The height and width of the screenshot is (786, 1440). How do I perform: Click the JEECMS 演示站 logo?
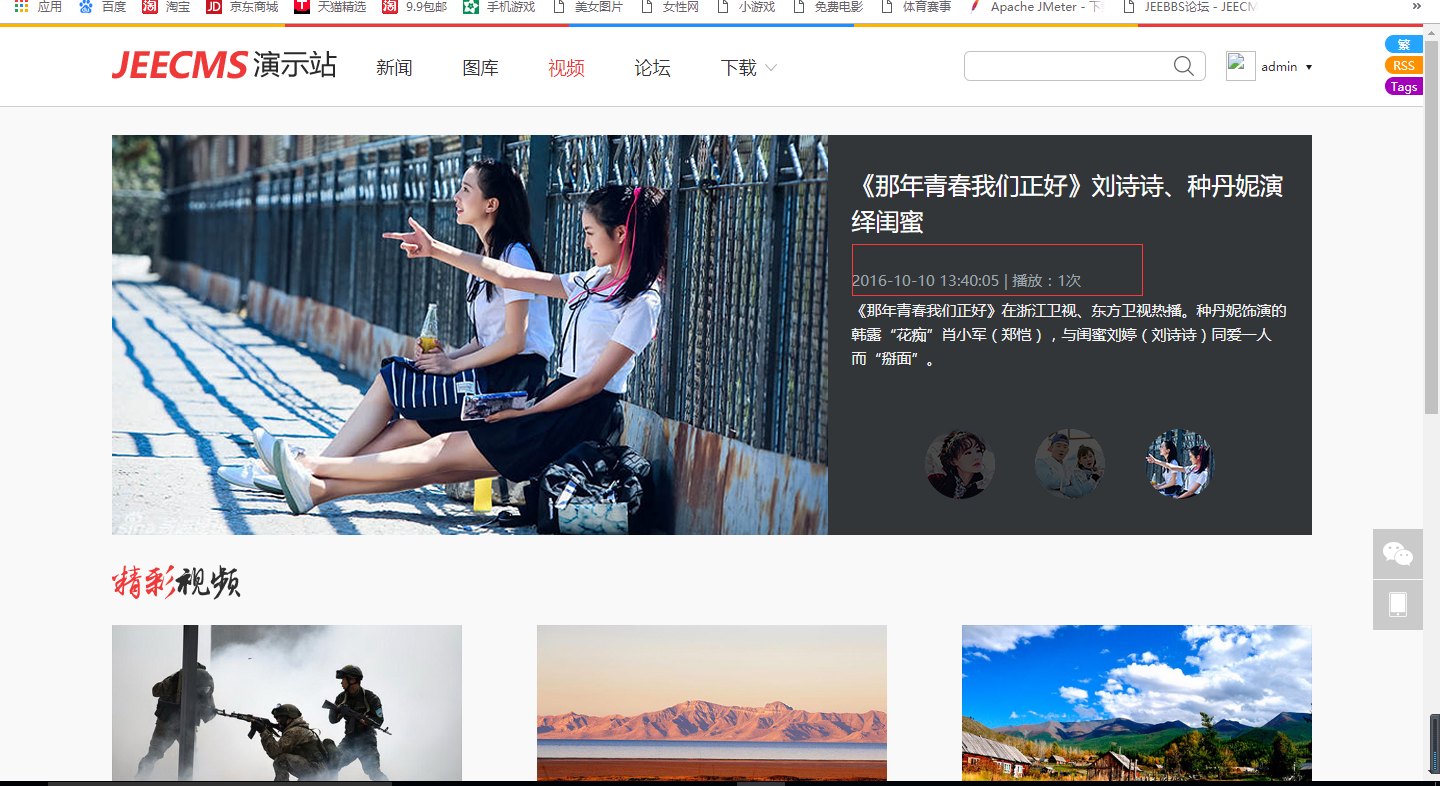224,66
